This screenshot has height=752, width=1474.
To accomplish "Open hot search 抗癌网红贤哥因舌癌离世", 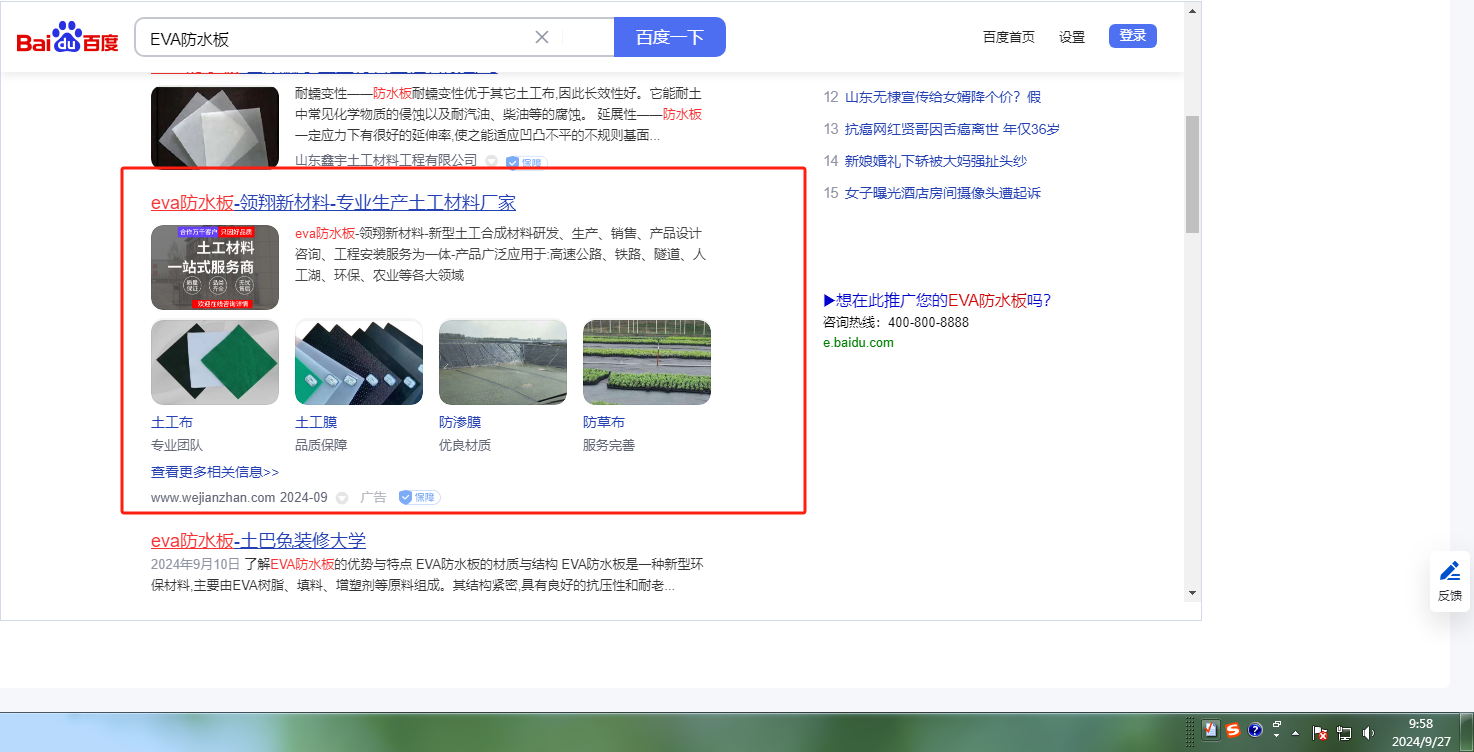I will tap(952, 129).
